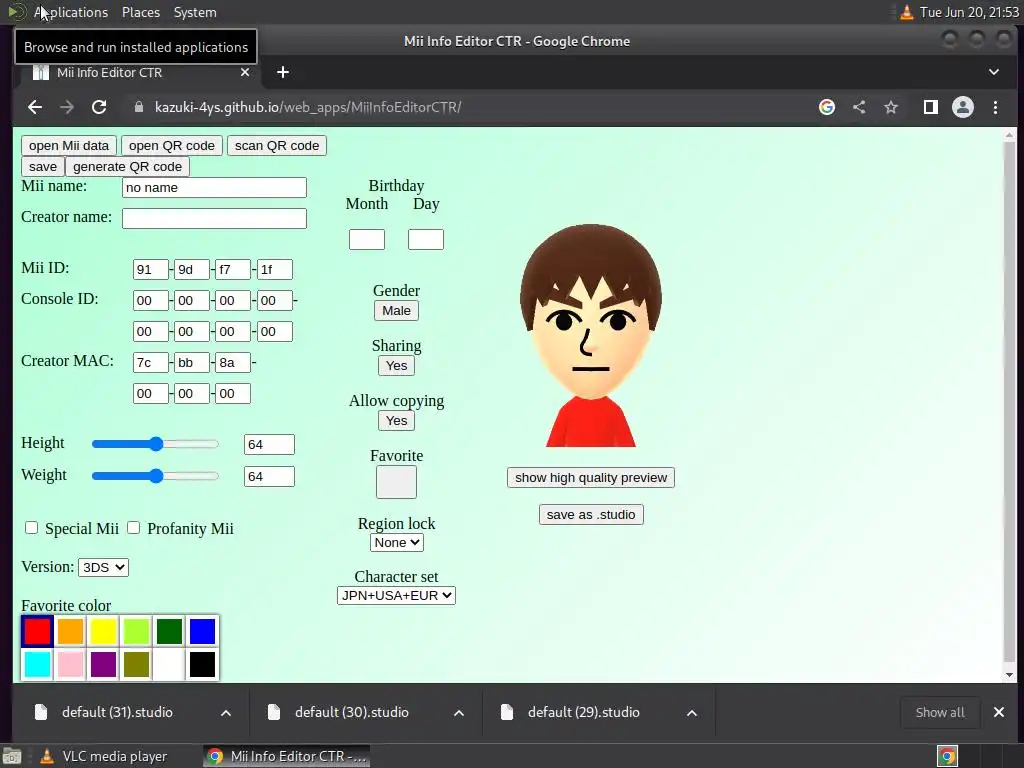
Task: Select the blue favorite color swatch
Action: [202, 632]
